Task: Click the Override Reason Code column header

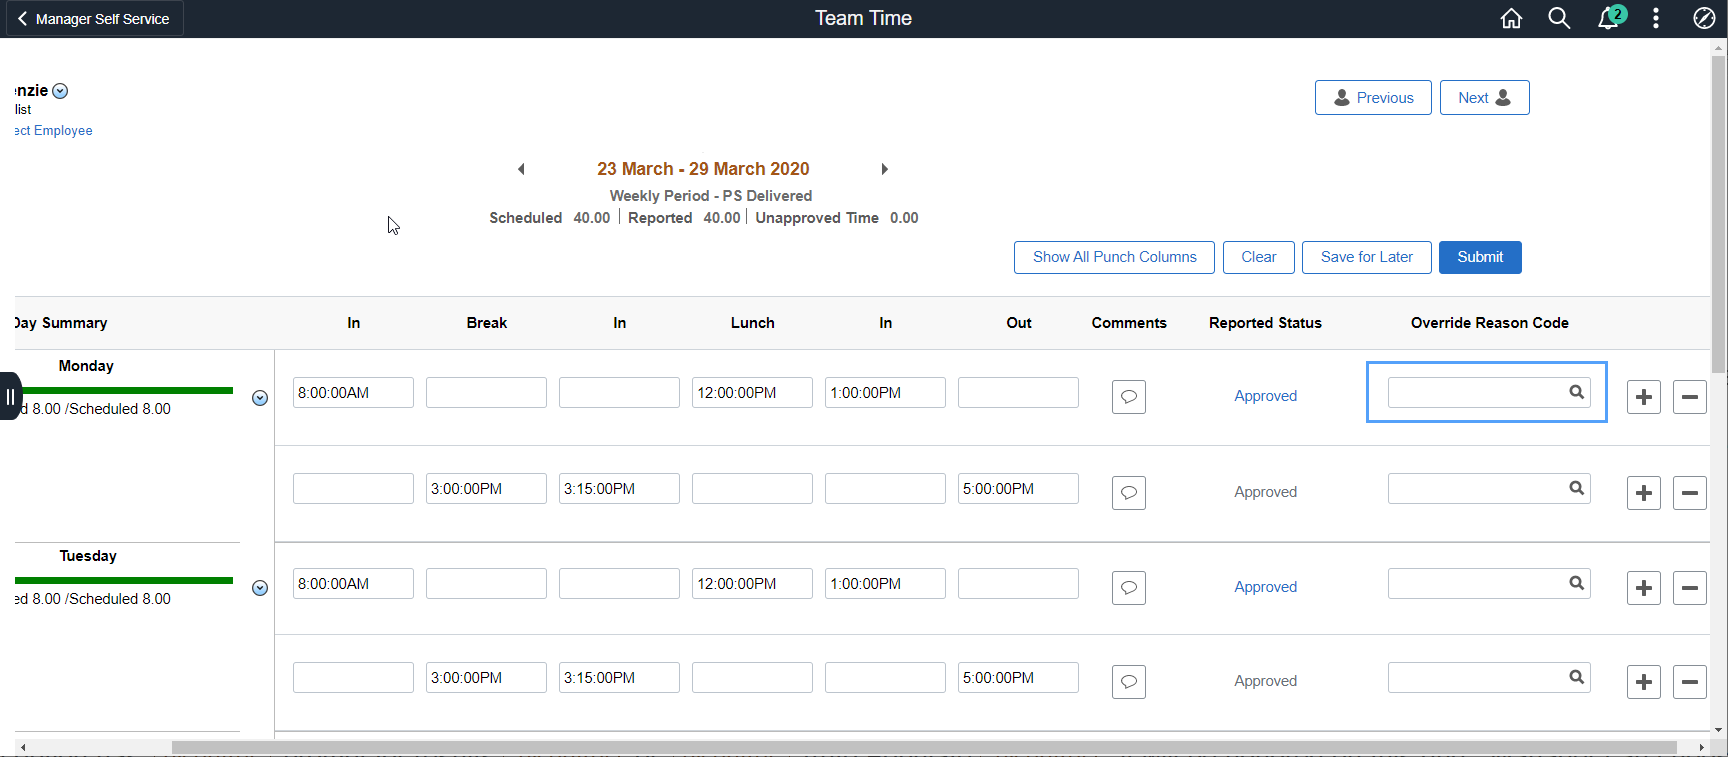Action: tap(1489, 323)
